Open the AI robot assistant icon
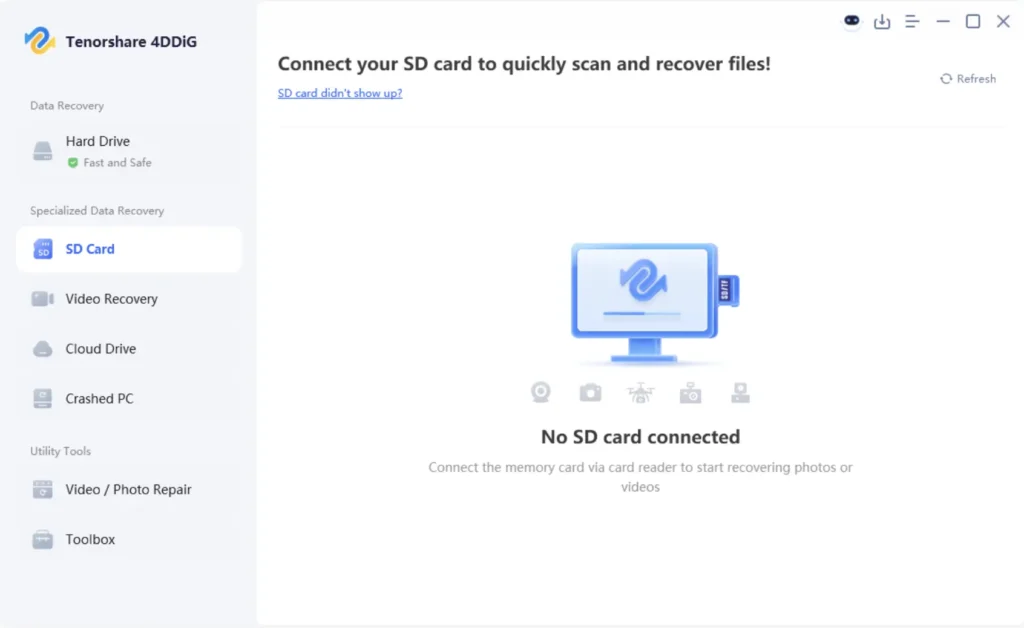This screenshot has width=1024, height=628. [x=851, y=21]
